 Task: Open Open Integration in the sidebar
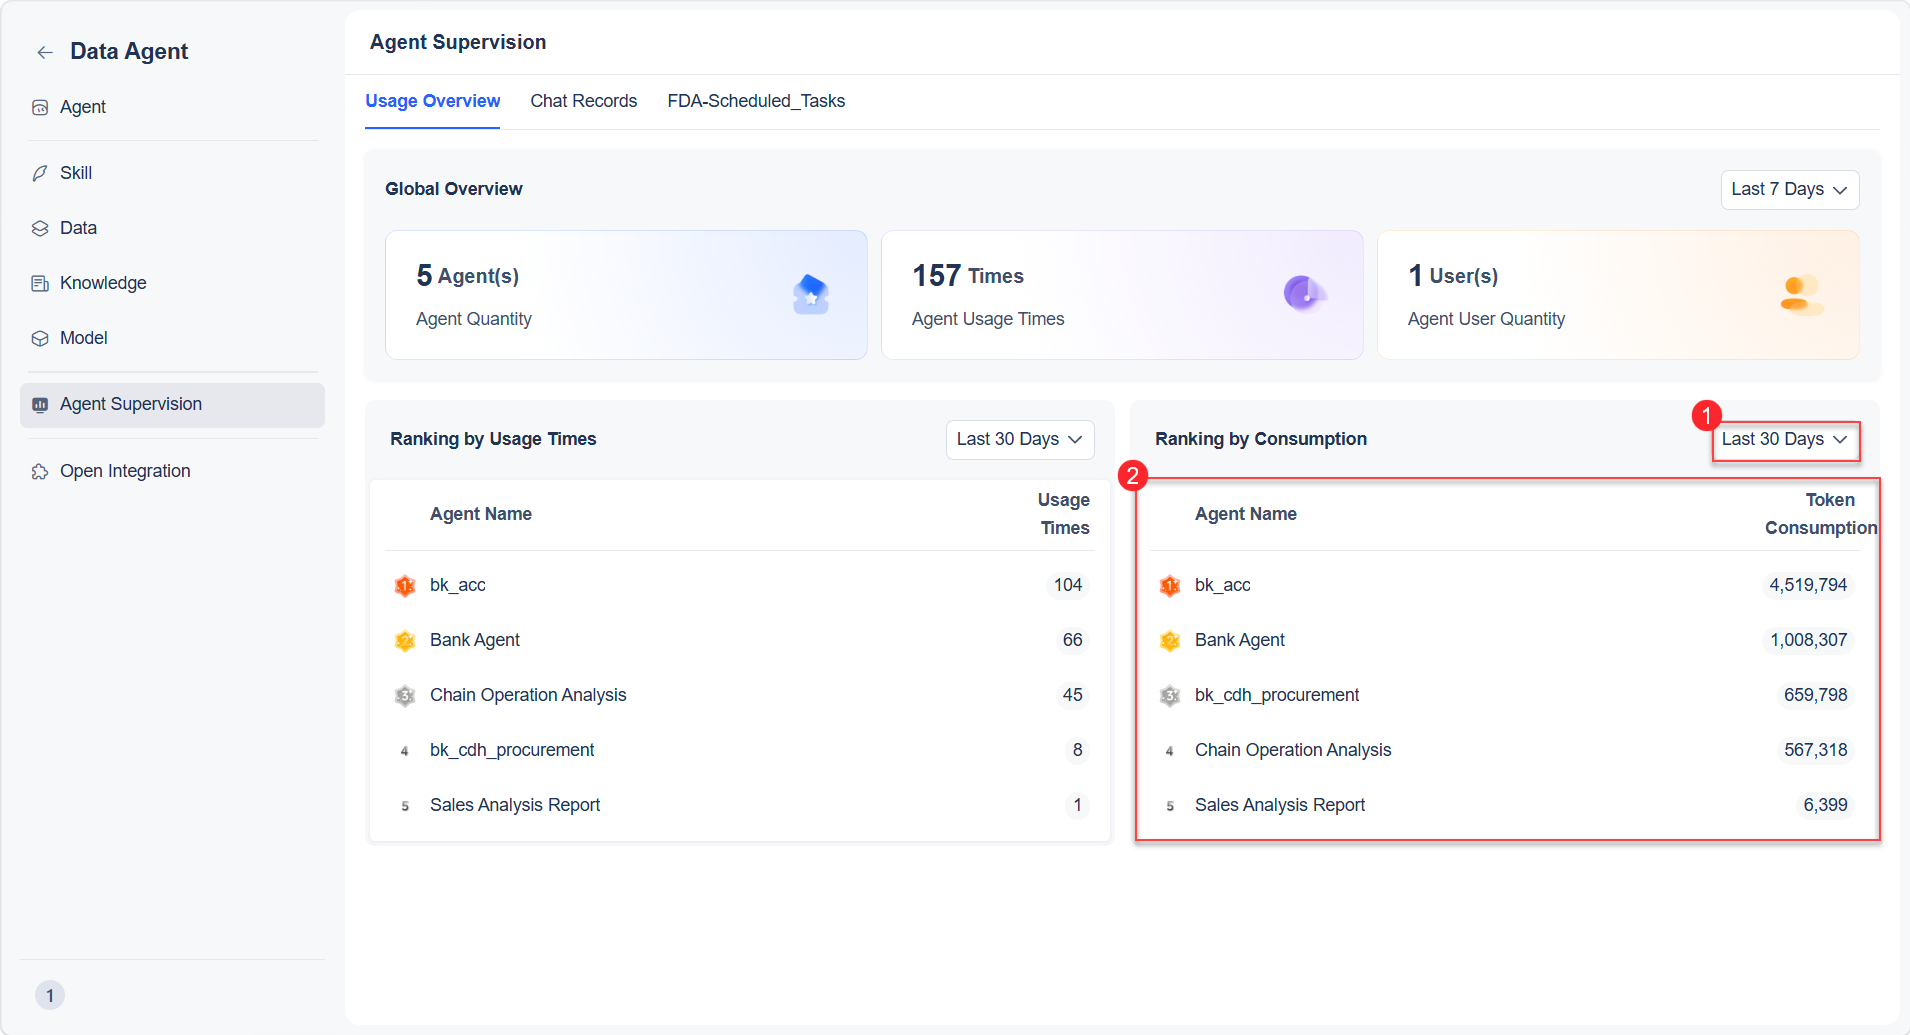172,471
